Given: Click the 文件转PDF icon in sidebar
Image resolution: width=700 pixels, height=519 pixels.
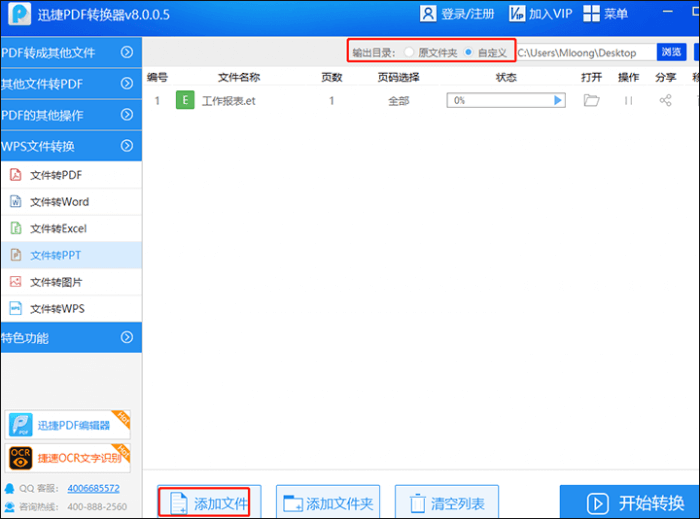Looking at the screenshot, I should [x=16, y=174].
